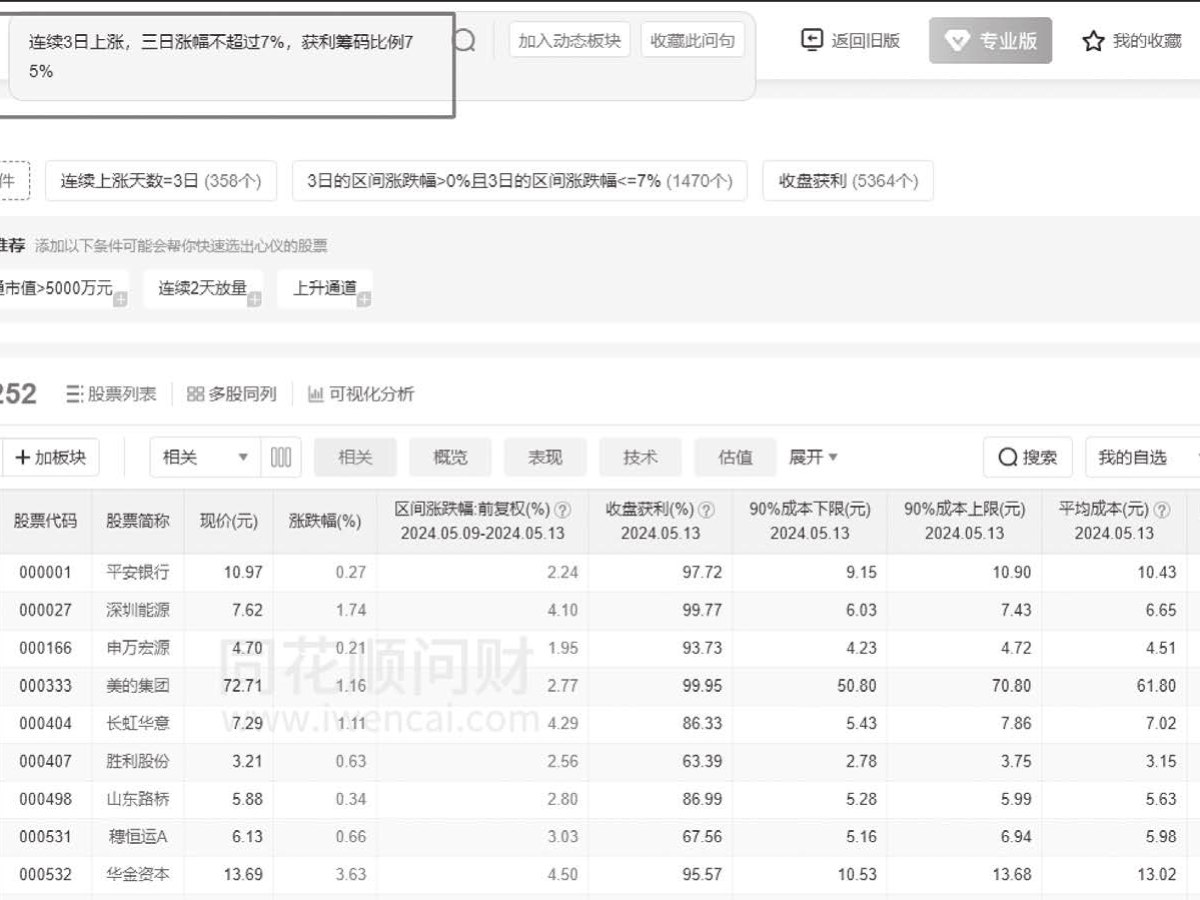This screenshot has width=1200, height=900.
Task: Sort by 涨跌幅(%) column header
Action: pos(325,521)
